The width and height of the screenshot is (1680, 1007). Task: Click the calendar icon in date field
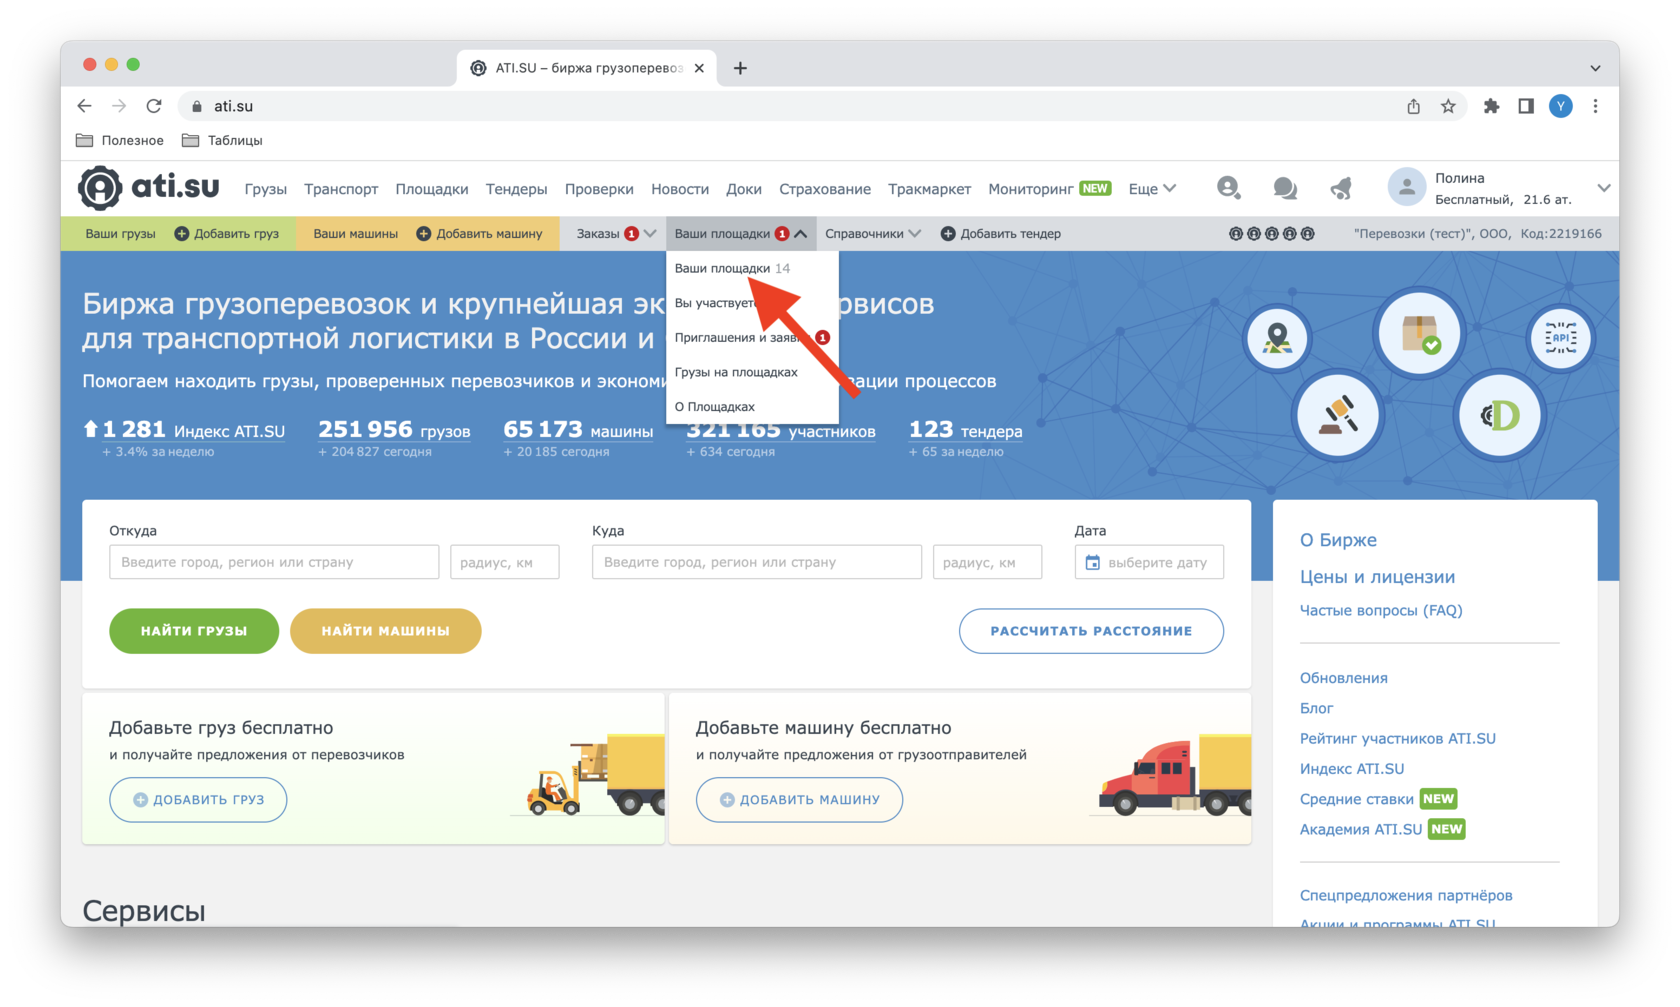point(1093,563)
